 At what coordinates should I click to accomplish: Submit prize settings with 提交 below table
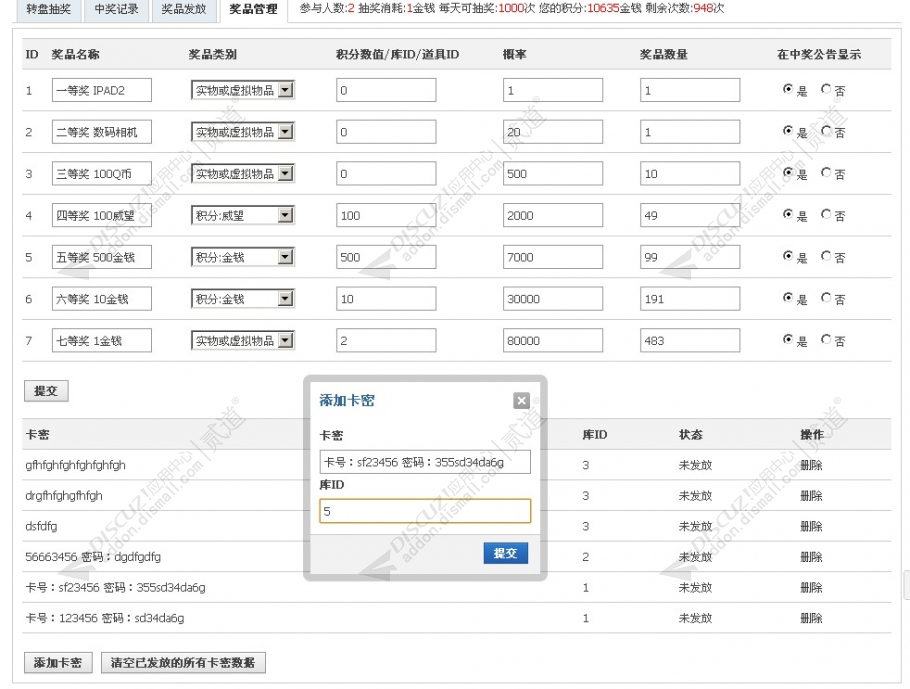click(46, 391)
